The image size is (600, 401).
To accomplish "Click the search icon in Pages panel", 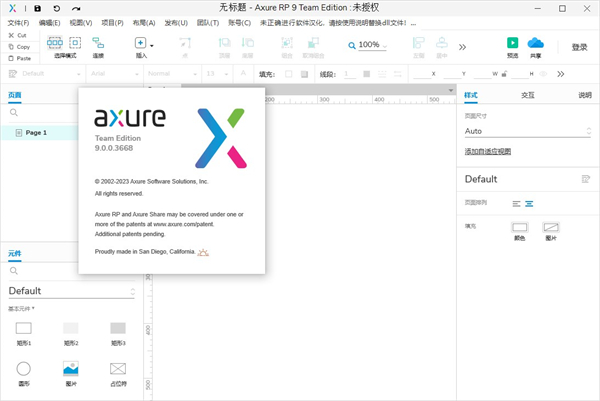I will point(14,112).
